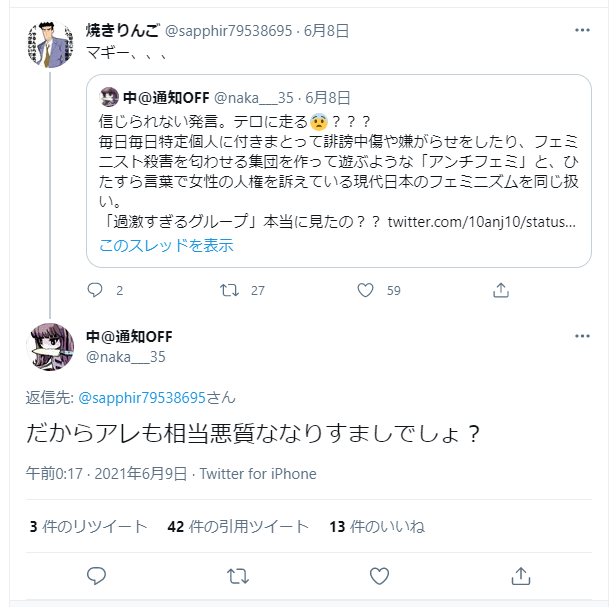Retweet the main tweet at bottom
The height and width of the screenshot is (607, 613).
point(238,576)
